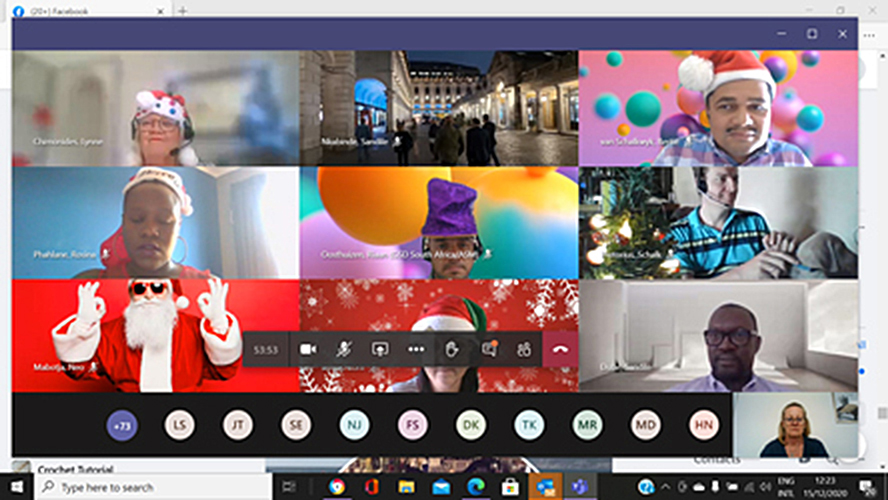This screenshot has width=888, height=500.
Task: Click the HN participant avatar
Action: 704,425
